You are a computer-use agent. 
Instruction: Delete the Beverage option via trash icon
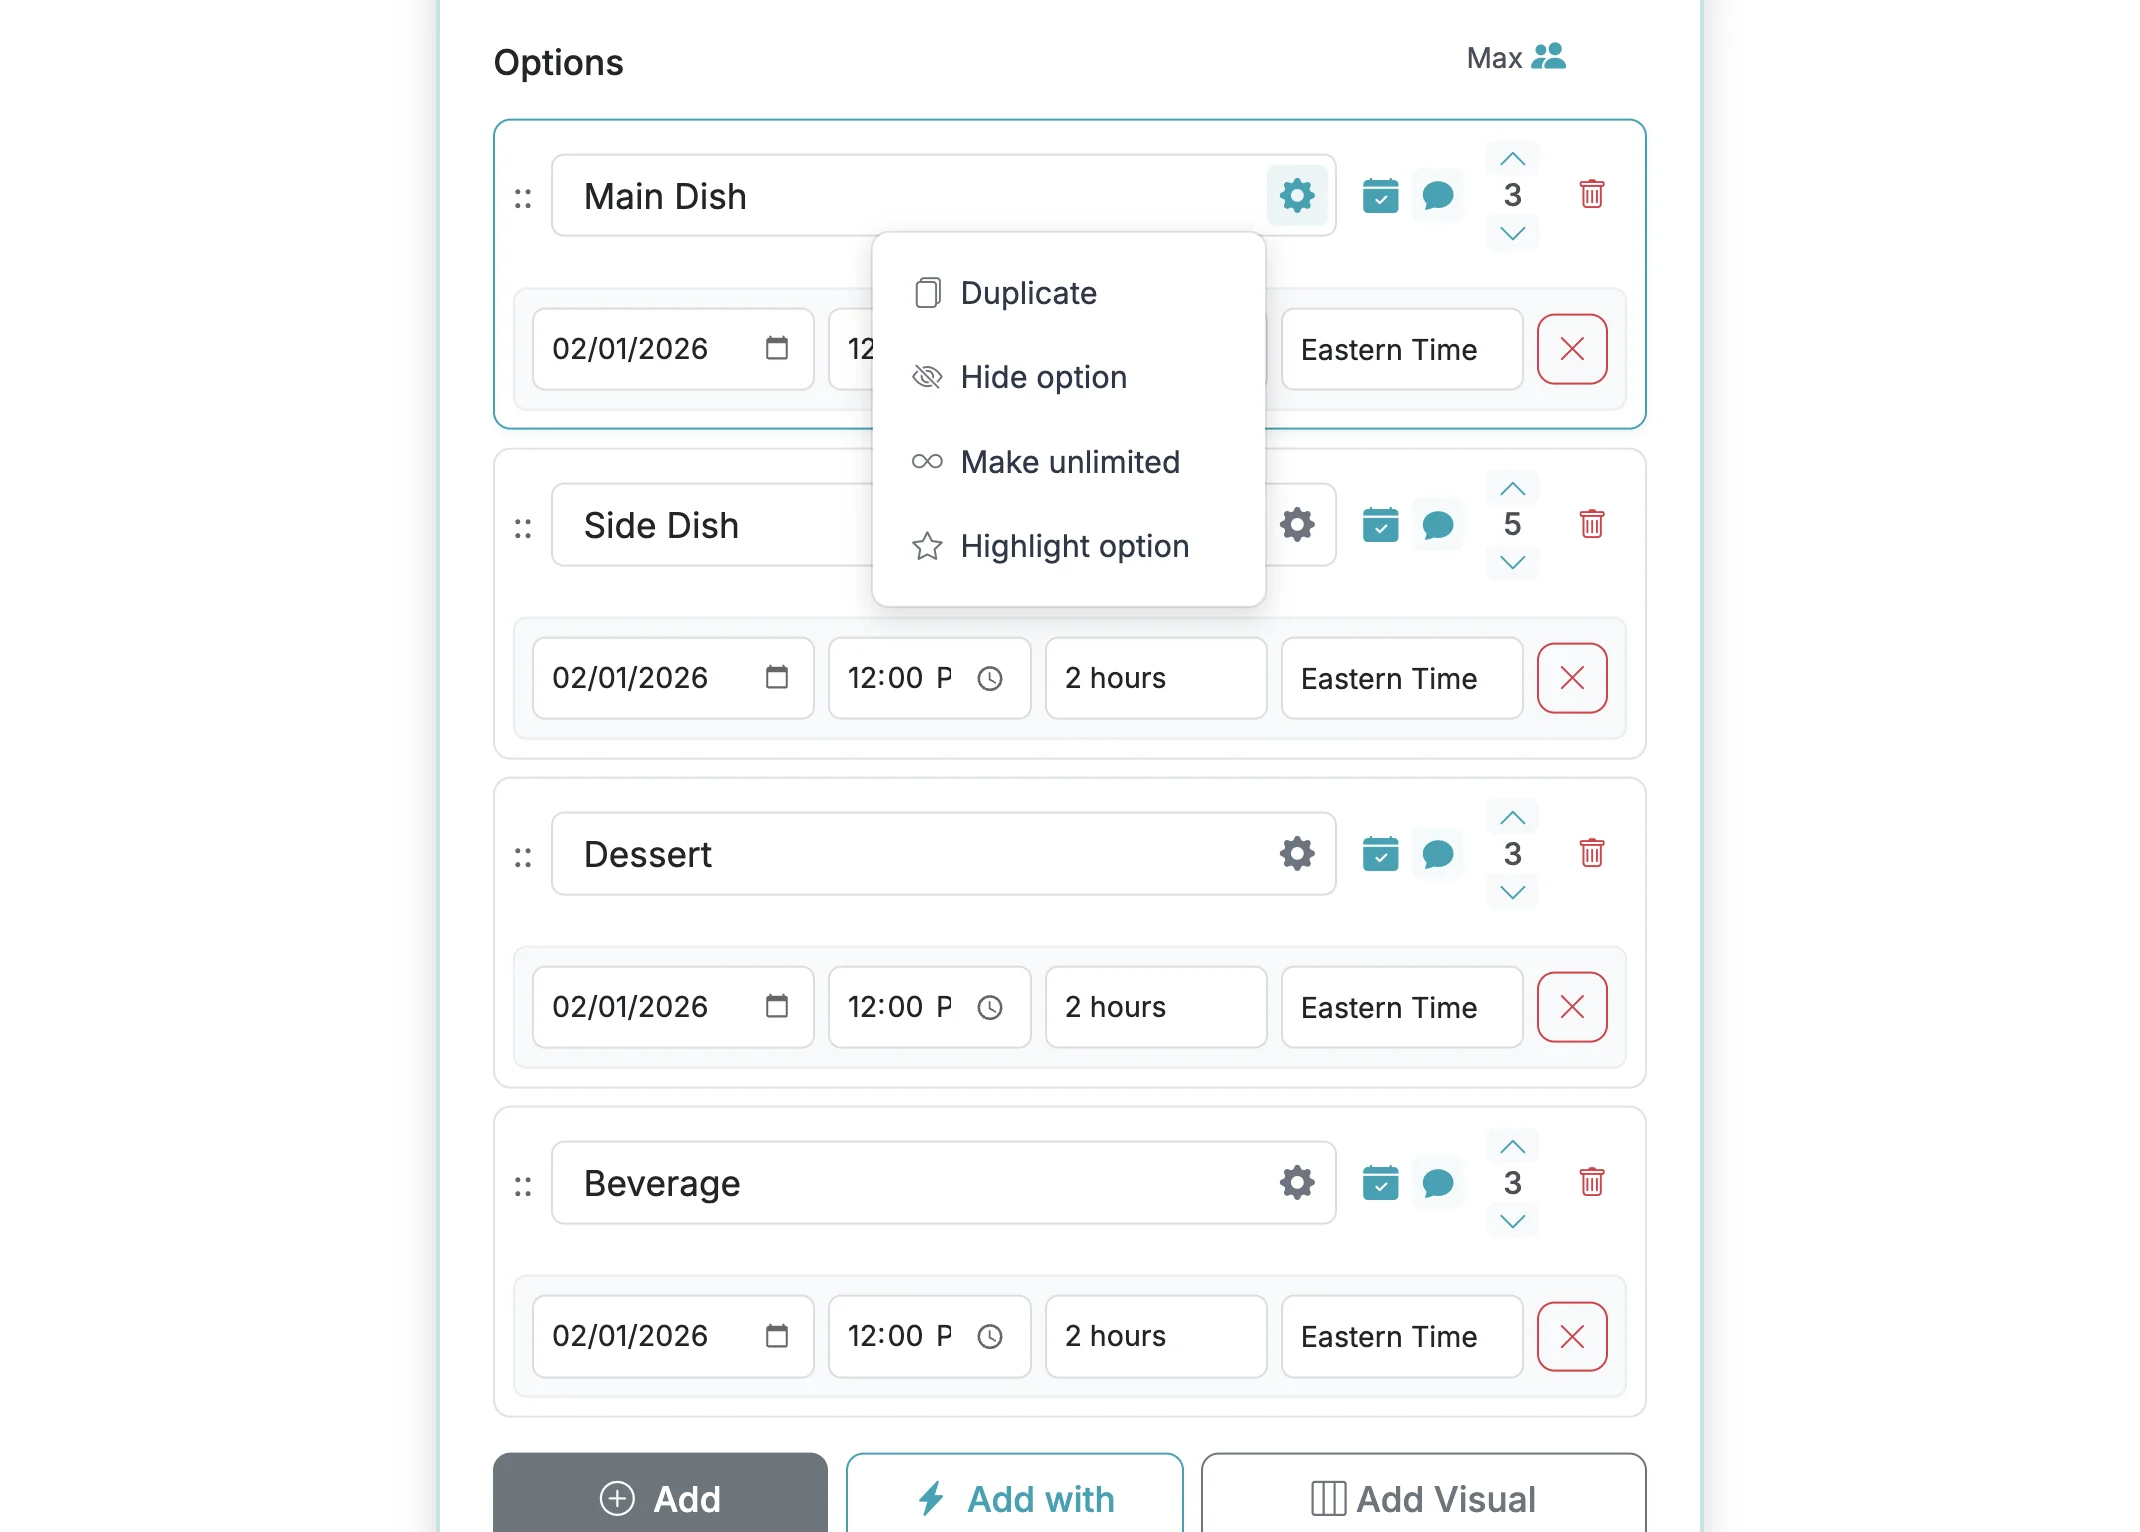(1592, 1182)
